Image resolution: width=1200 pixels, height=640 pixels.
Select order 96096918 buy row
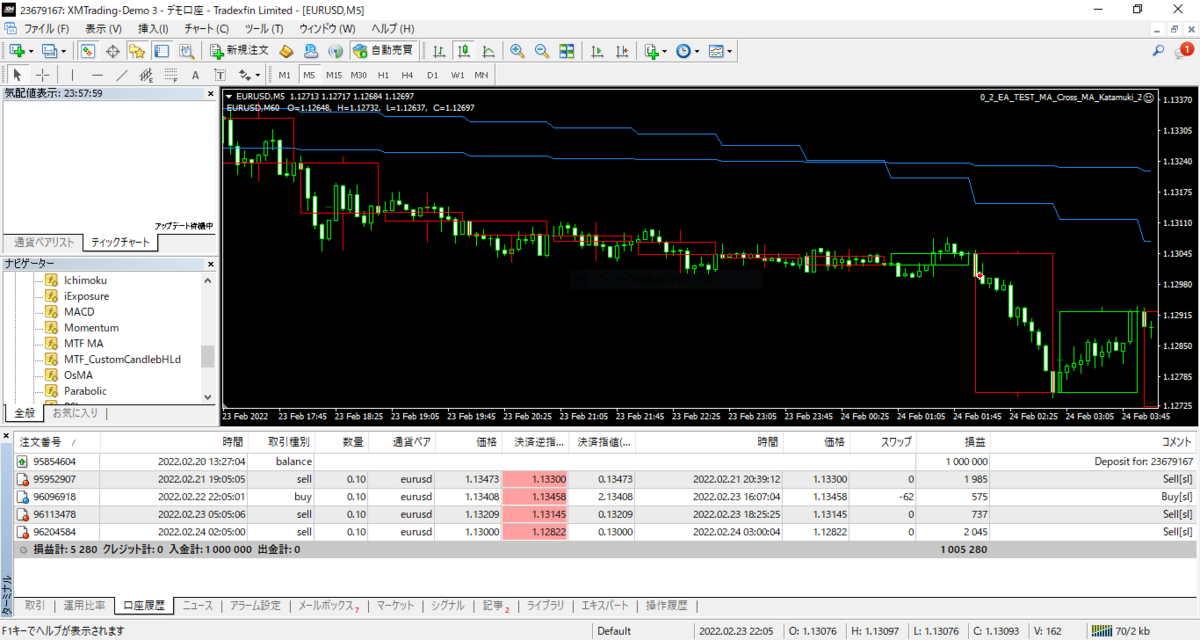point(606,496)
